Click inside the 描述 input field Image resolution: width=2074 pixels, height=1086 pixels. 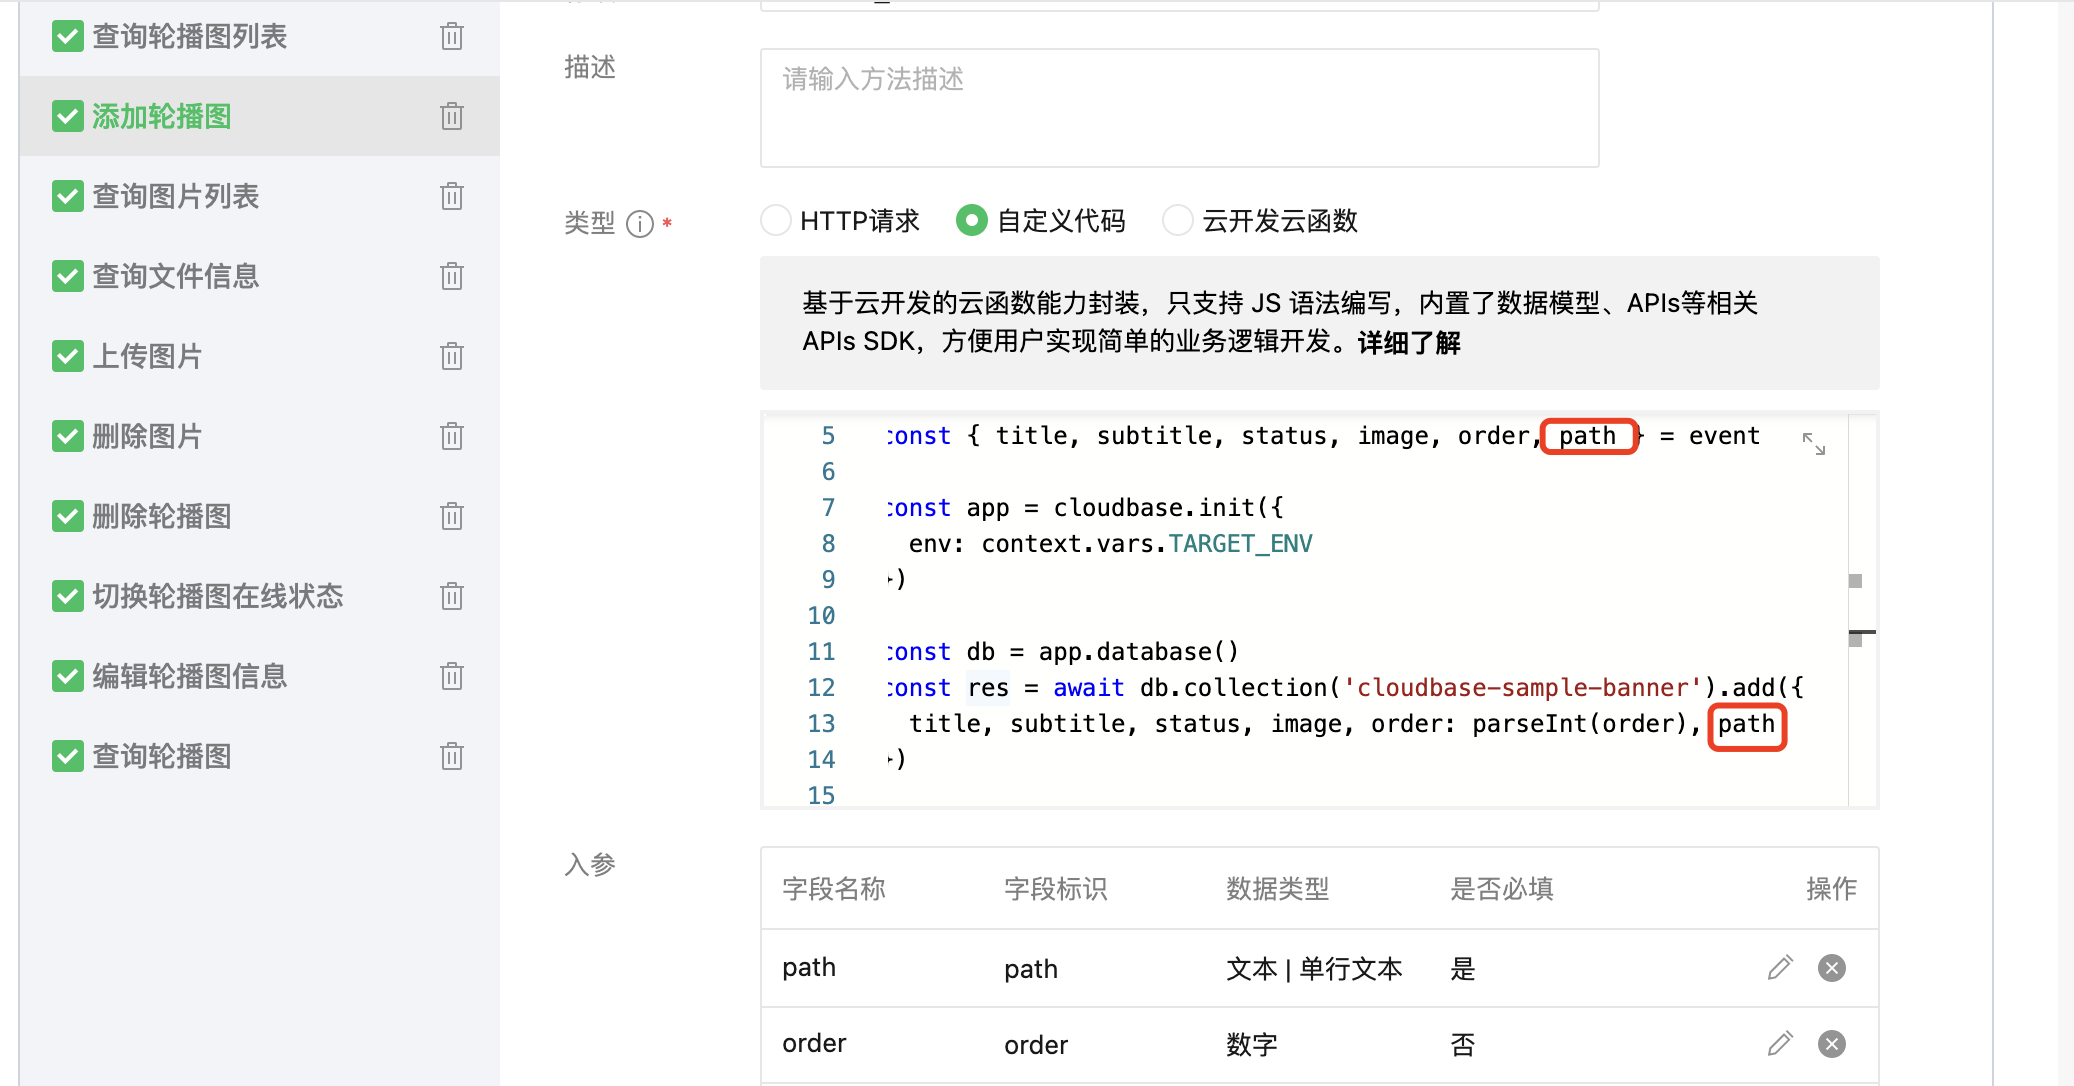click(1178, 108)
